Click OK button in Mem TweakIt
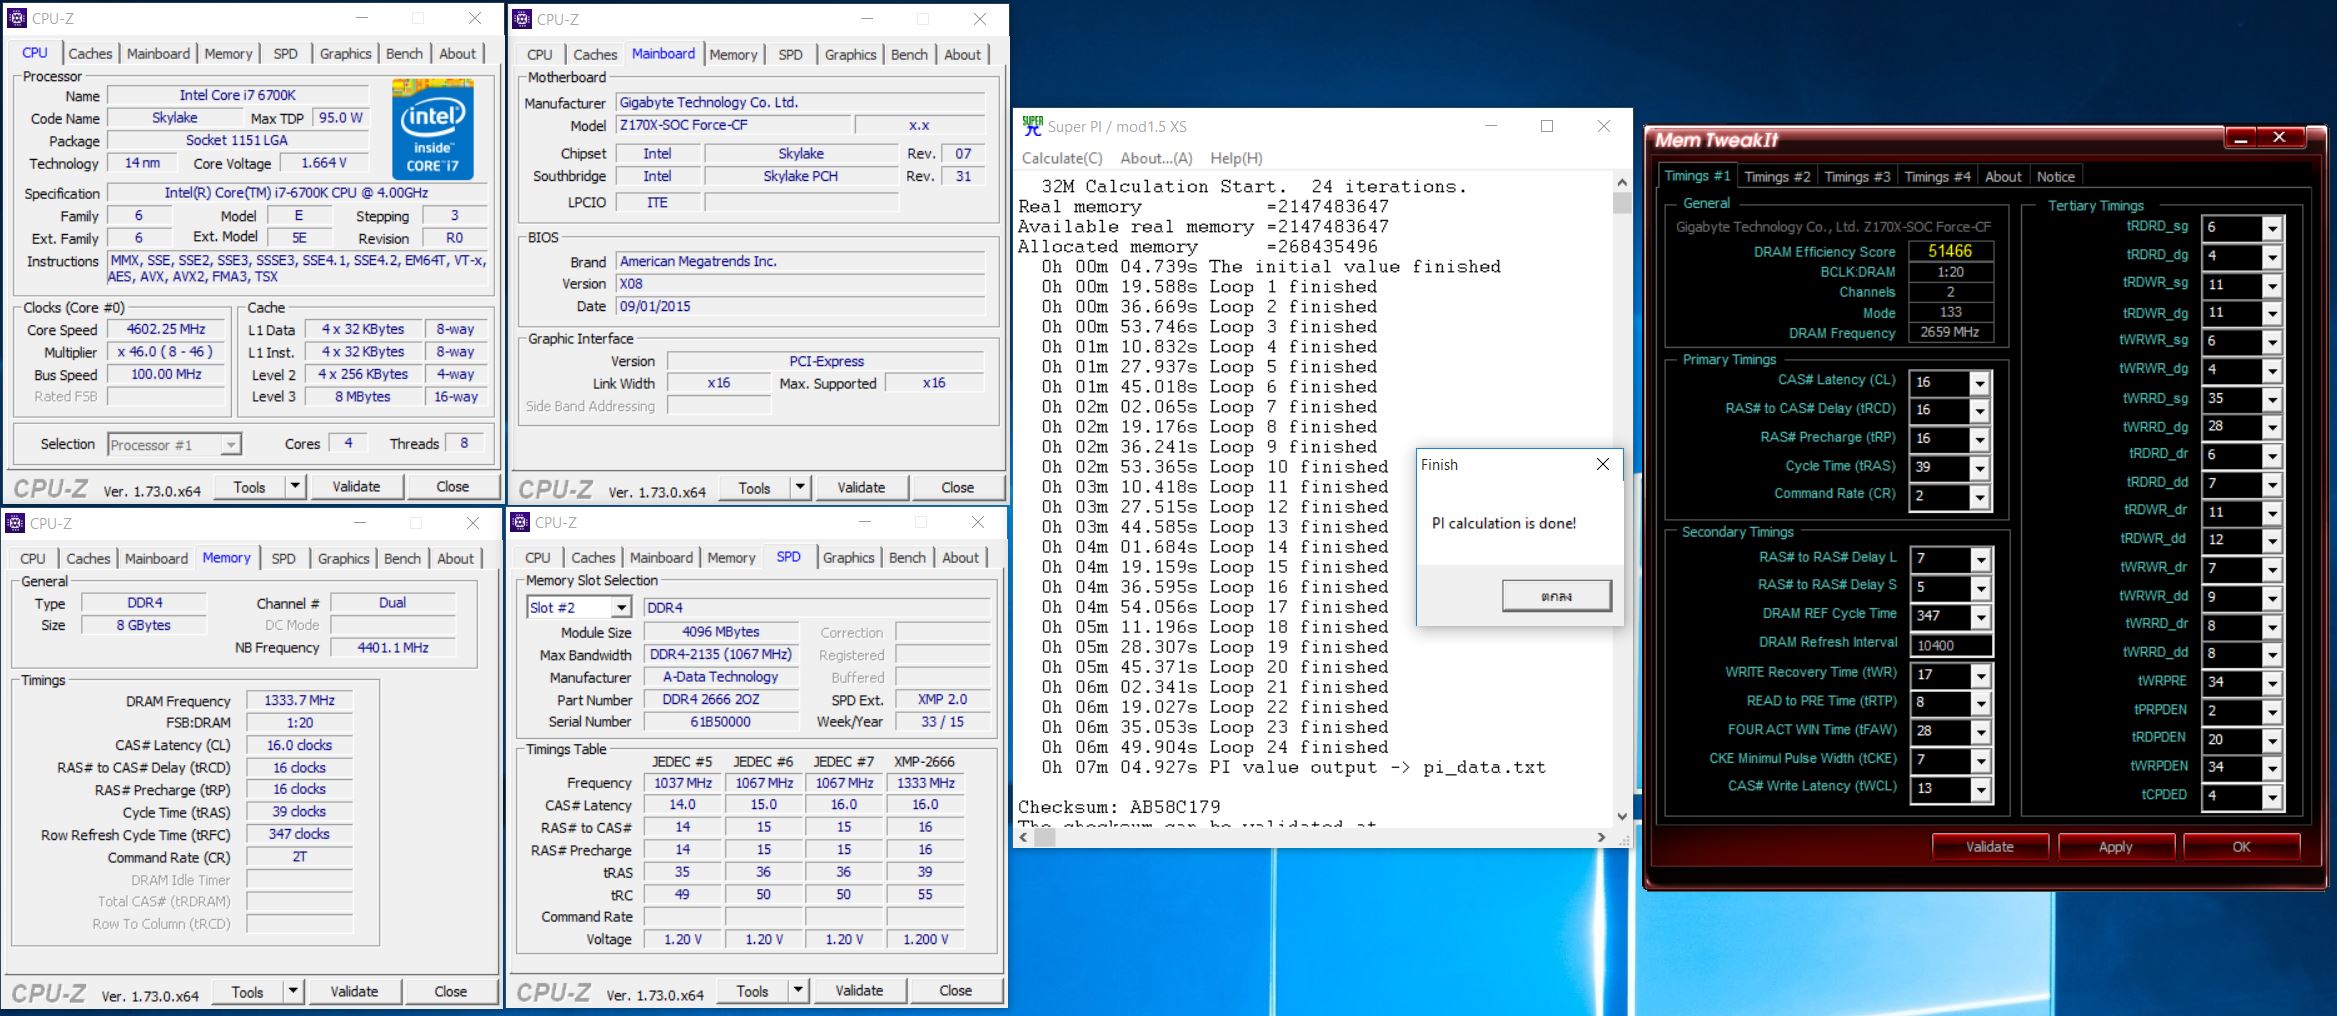 coord(2241,847)
